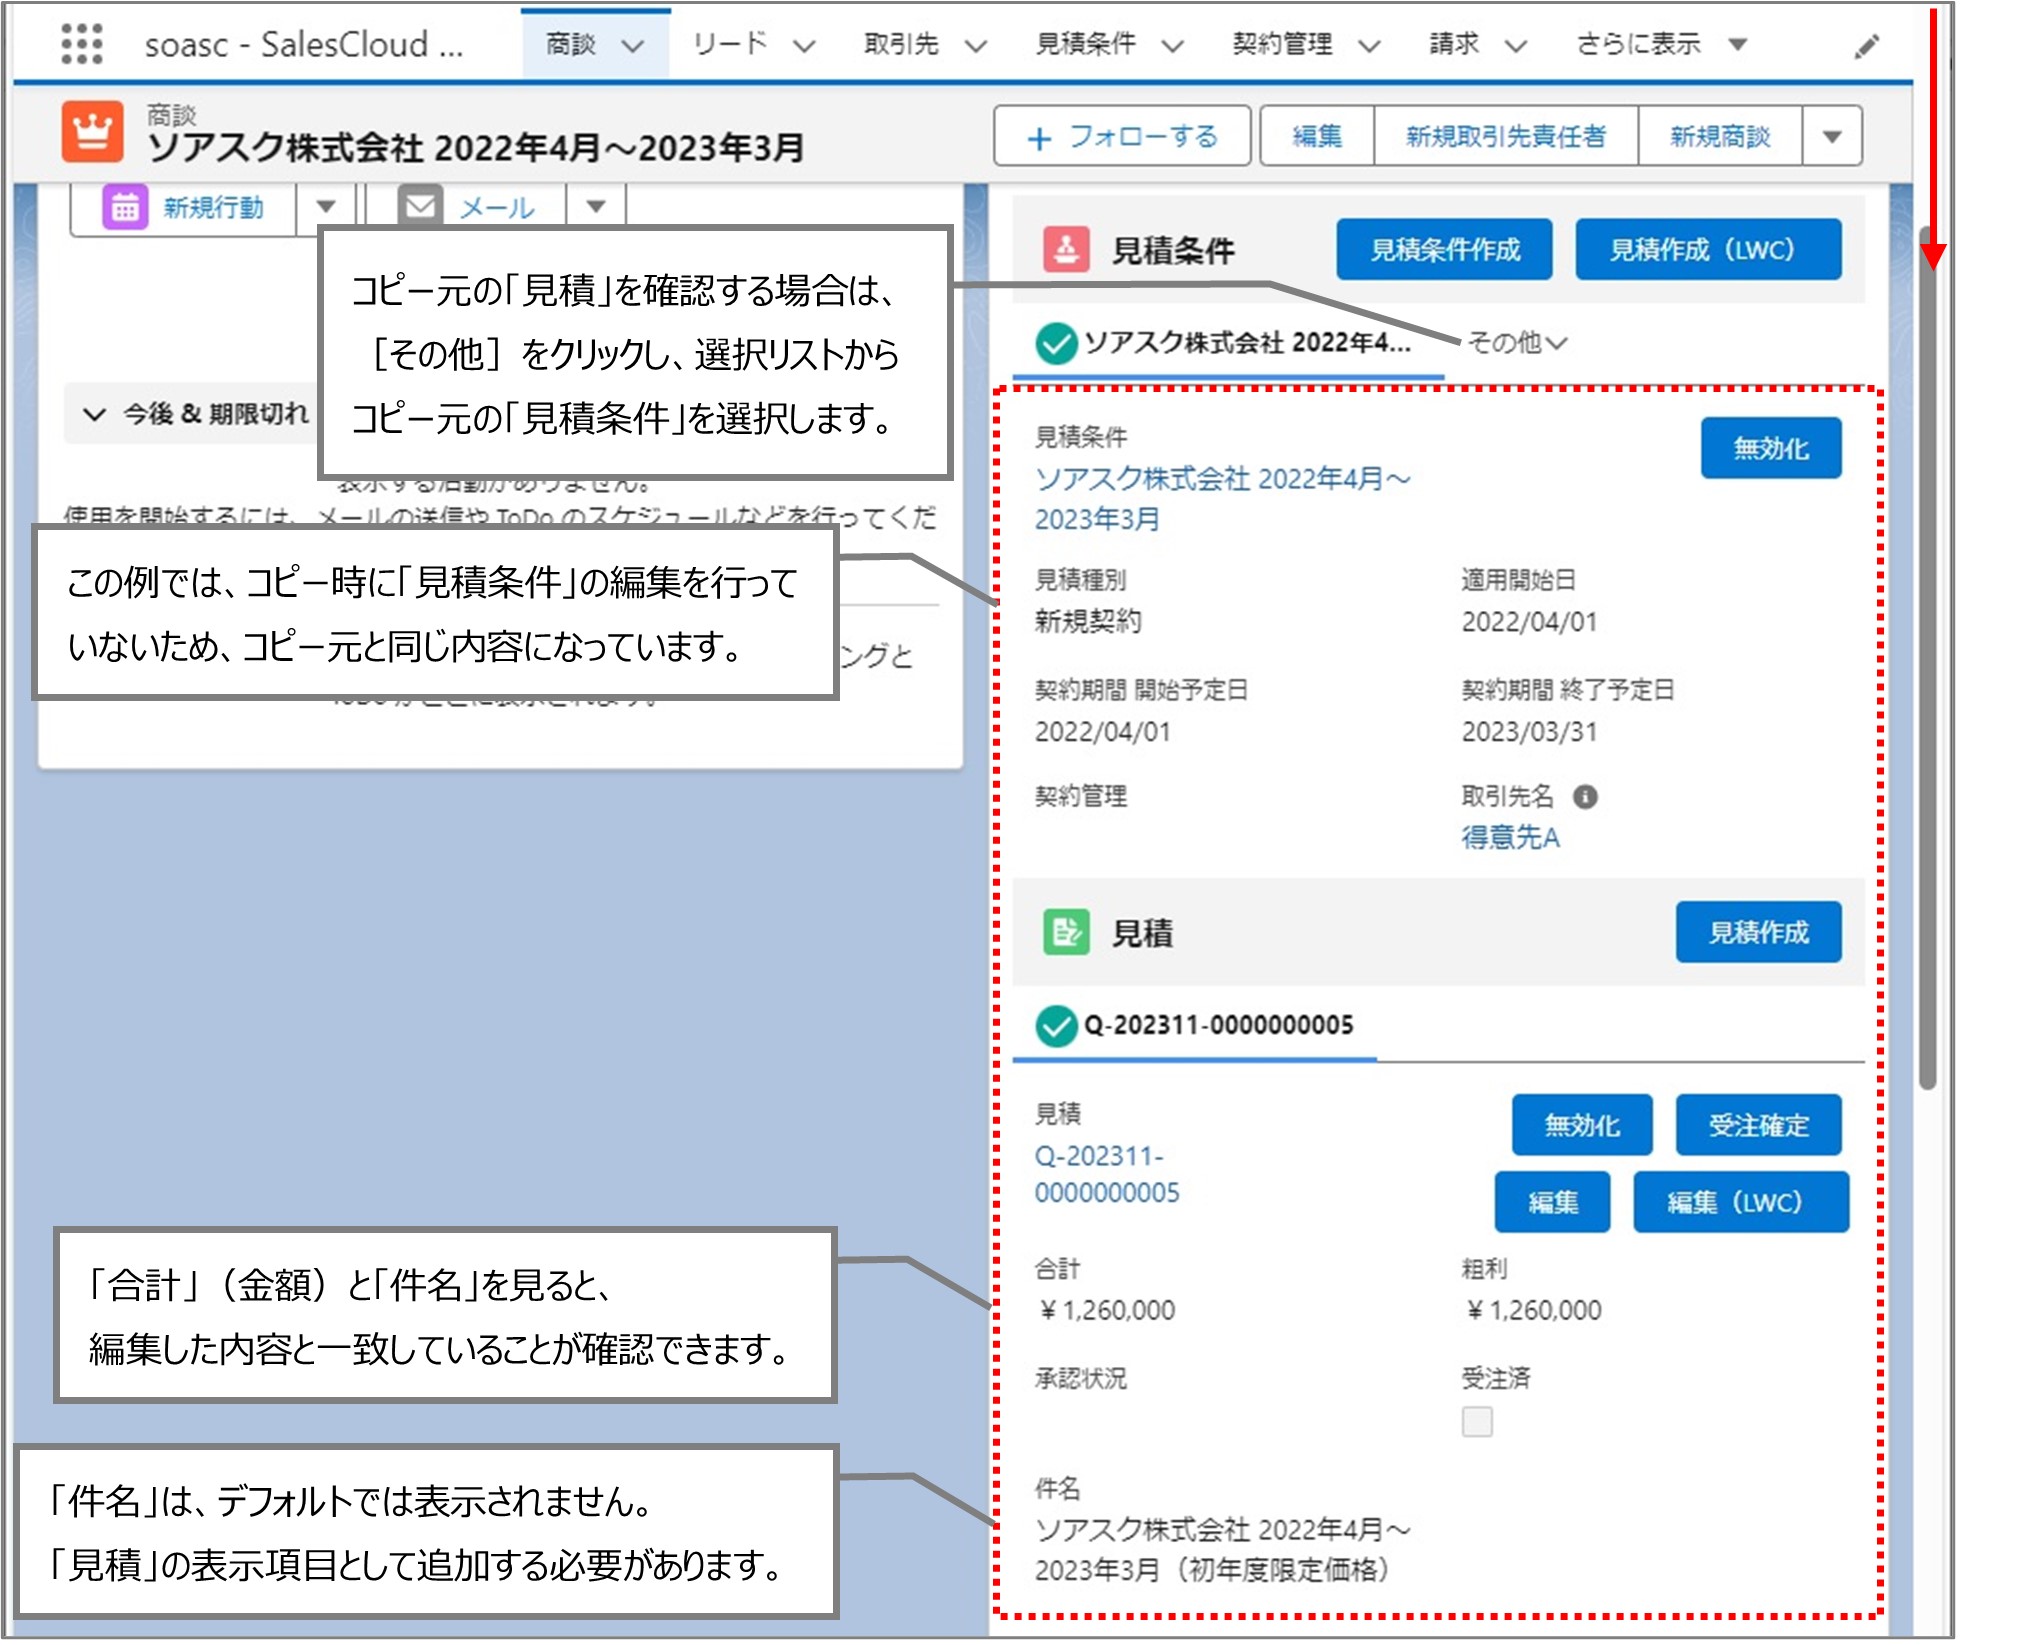The width and height of the screenshot is (2027, 1645).
Task: Open the その他 tab dropdown
Action: [x=1517, y=343]
